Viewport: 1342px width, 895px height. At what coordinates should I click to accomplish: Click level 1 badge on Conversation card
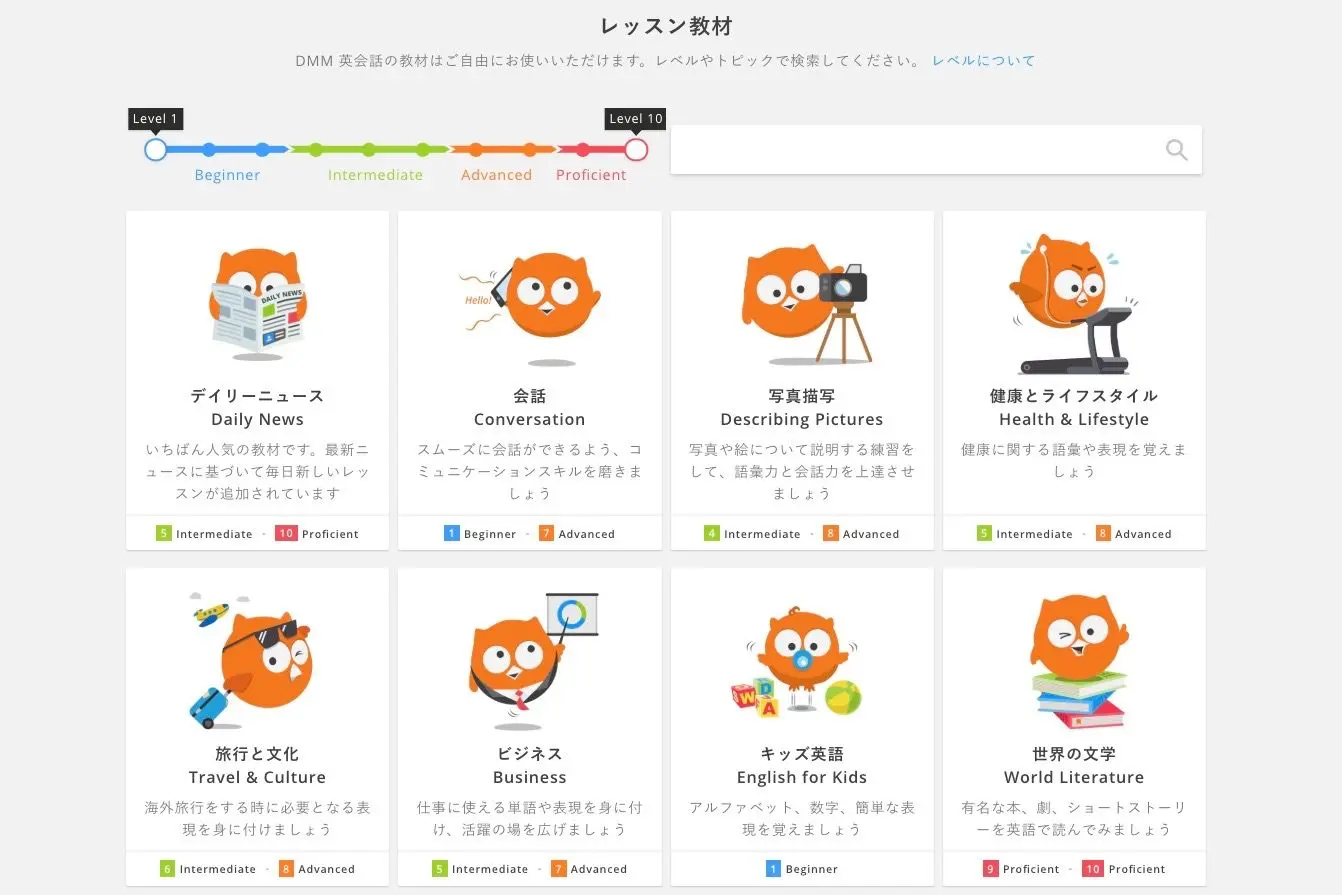pos(452,533)
